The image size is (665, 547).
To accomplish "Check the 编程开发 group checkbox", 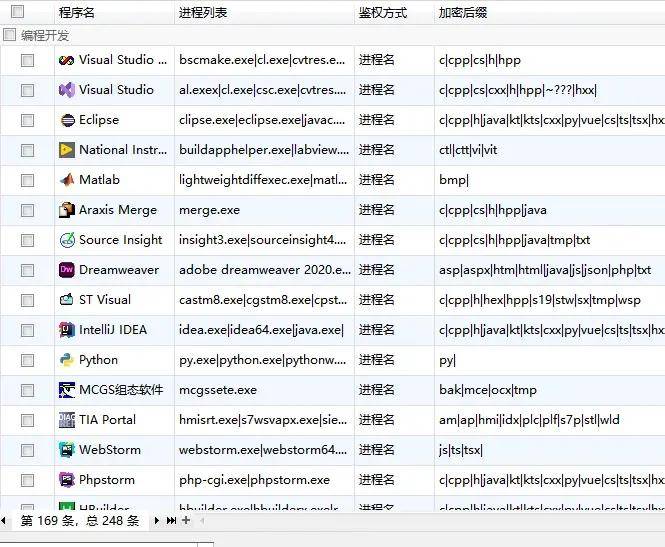I will point(9,35).
